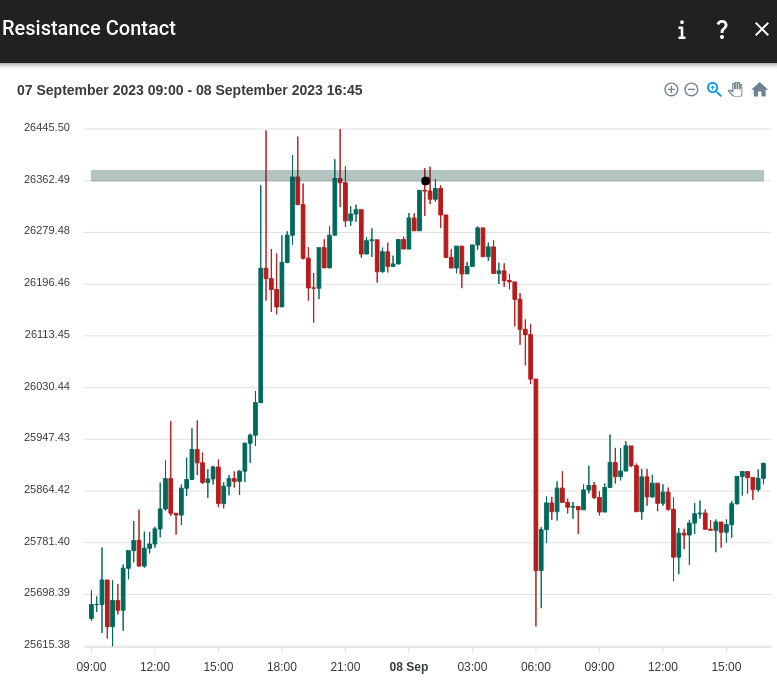
Task: Zoom in using the plus circle icon
Action: pyautogui.click(x=671, y=90)
